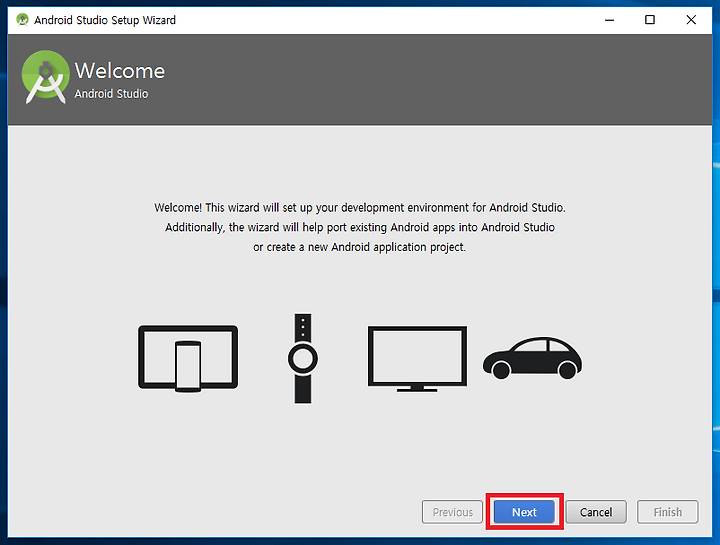720x545 pixels.
Task: Click the car auto illustration
Action: tap(532, 359)
